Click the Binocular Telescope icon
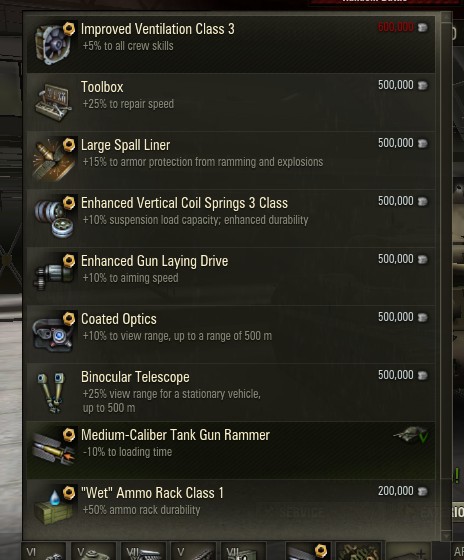464x560 pixels. [52, 392]
